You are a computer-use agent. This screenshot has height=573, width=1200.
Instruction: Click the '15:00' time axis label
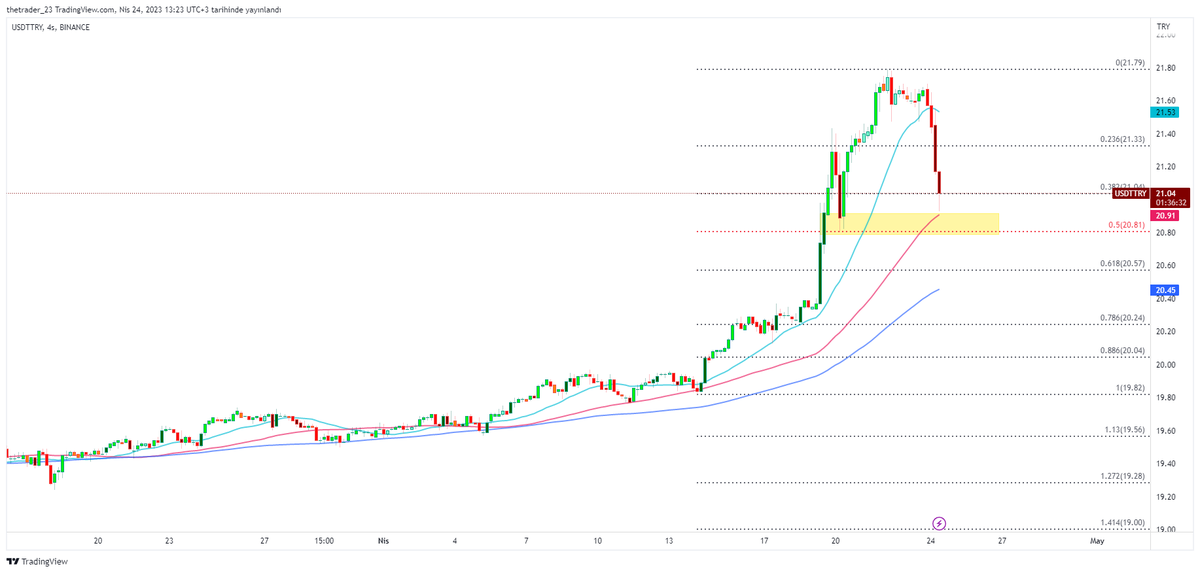pos(324,541)
